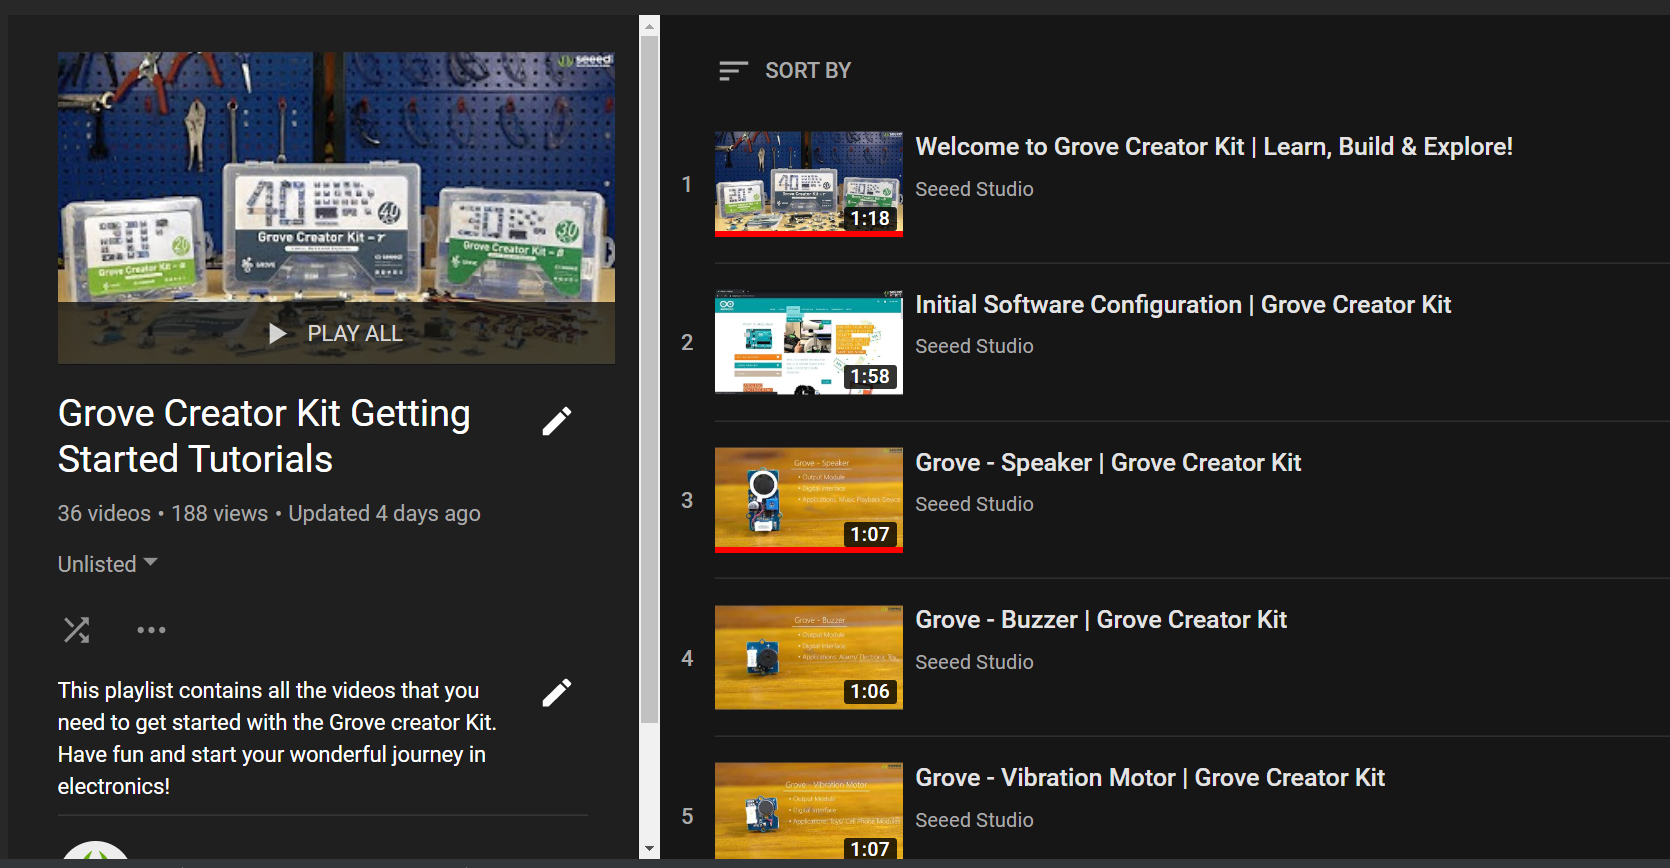Click the Welcome video thumbnail 1:18
The image size is (1670, 868).
tap(809, 184)
